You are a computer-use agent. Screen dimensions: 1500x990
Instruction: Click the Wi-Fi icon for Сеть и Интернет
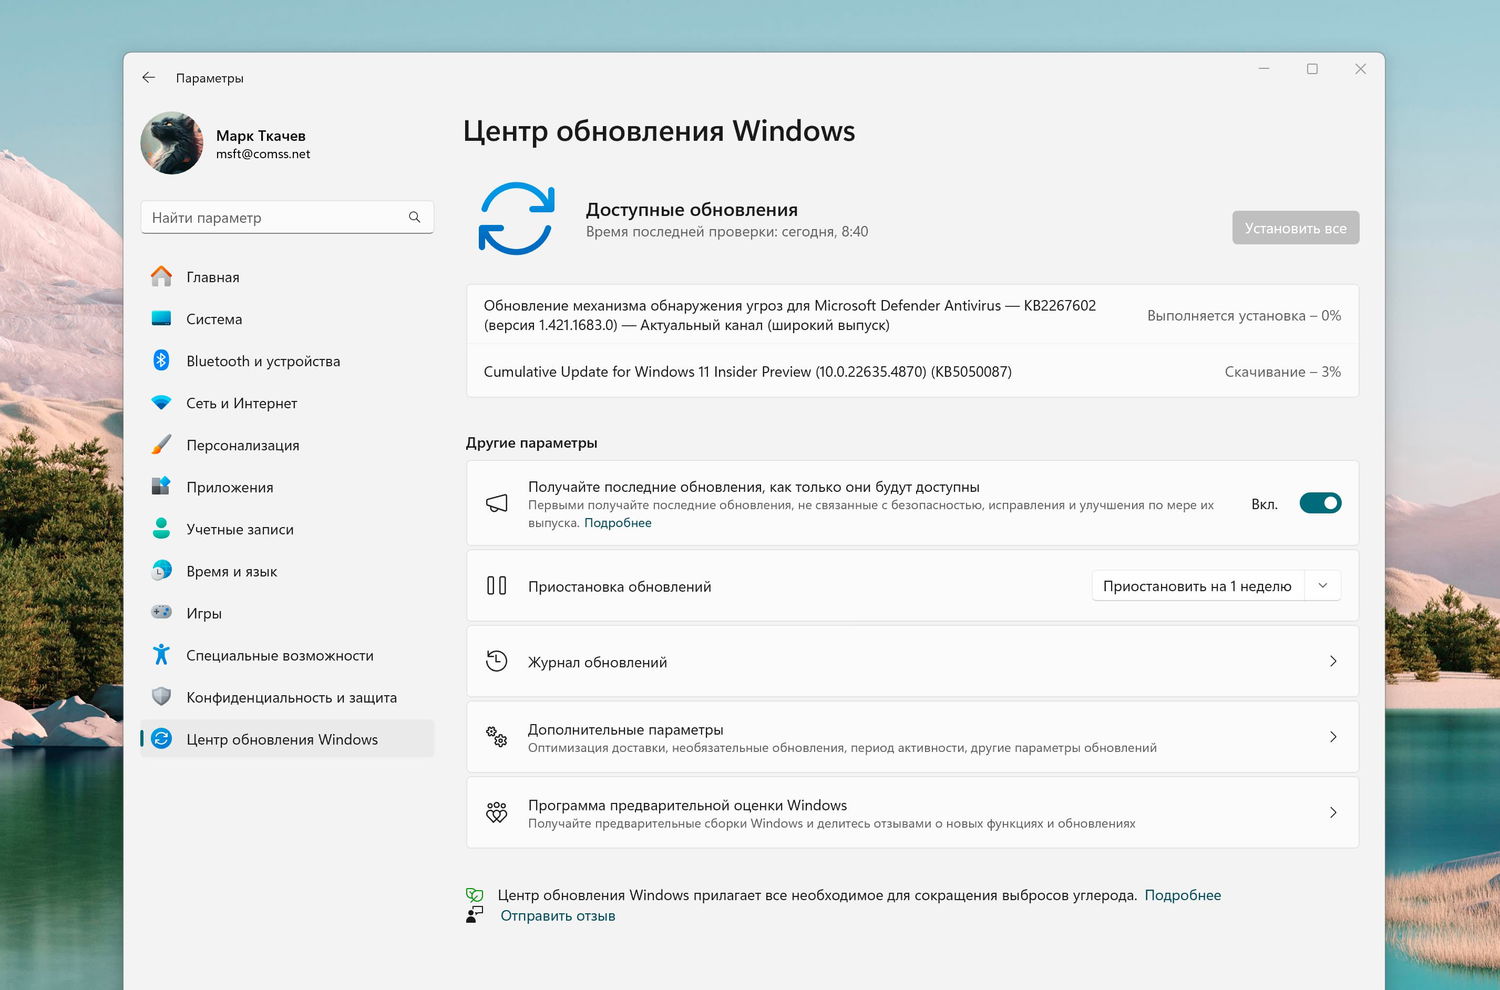tap(161, 402)
